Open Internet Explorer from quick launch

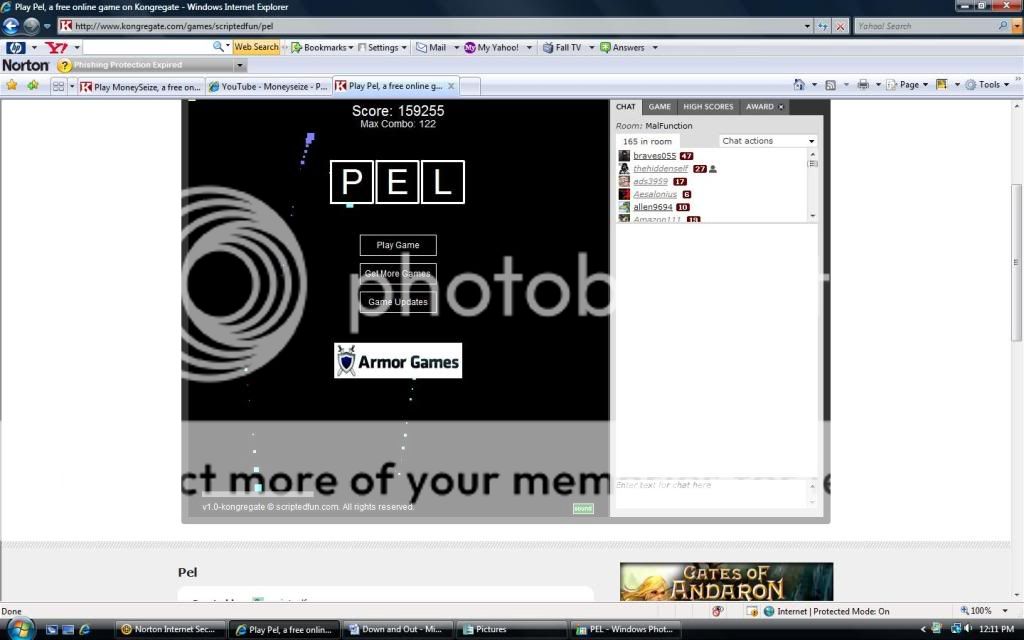click(84, 630)
